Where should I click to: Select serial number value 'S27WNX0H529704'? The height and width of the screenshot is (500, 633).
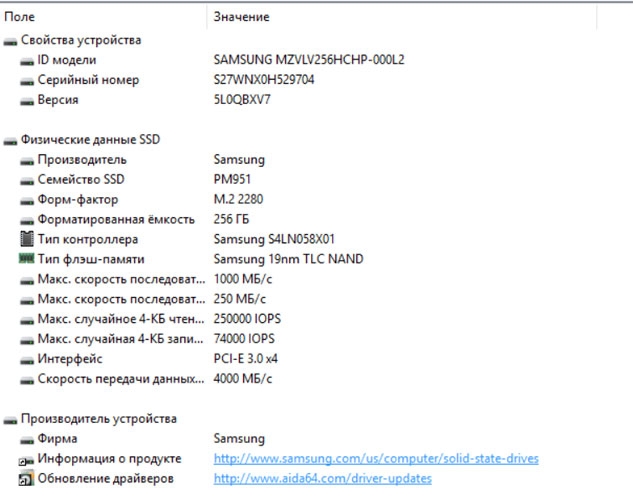point(264,79)
